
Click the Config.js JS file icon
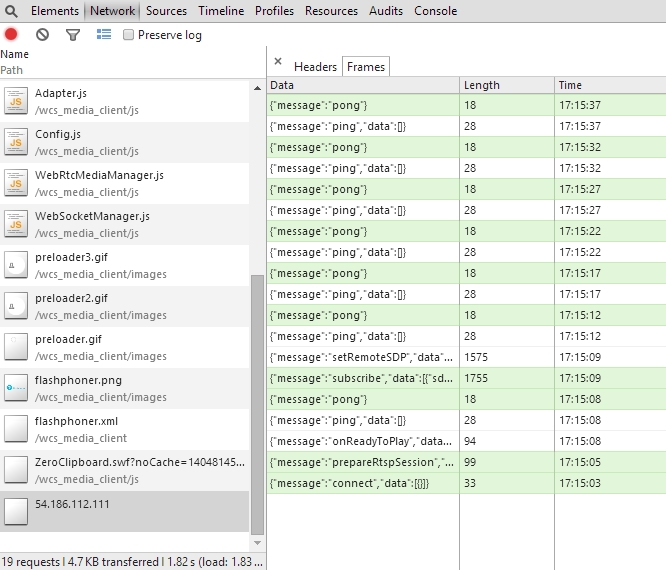(x=16, y=142)
